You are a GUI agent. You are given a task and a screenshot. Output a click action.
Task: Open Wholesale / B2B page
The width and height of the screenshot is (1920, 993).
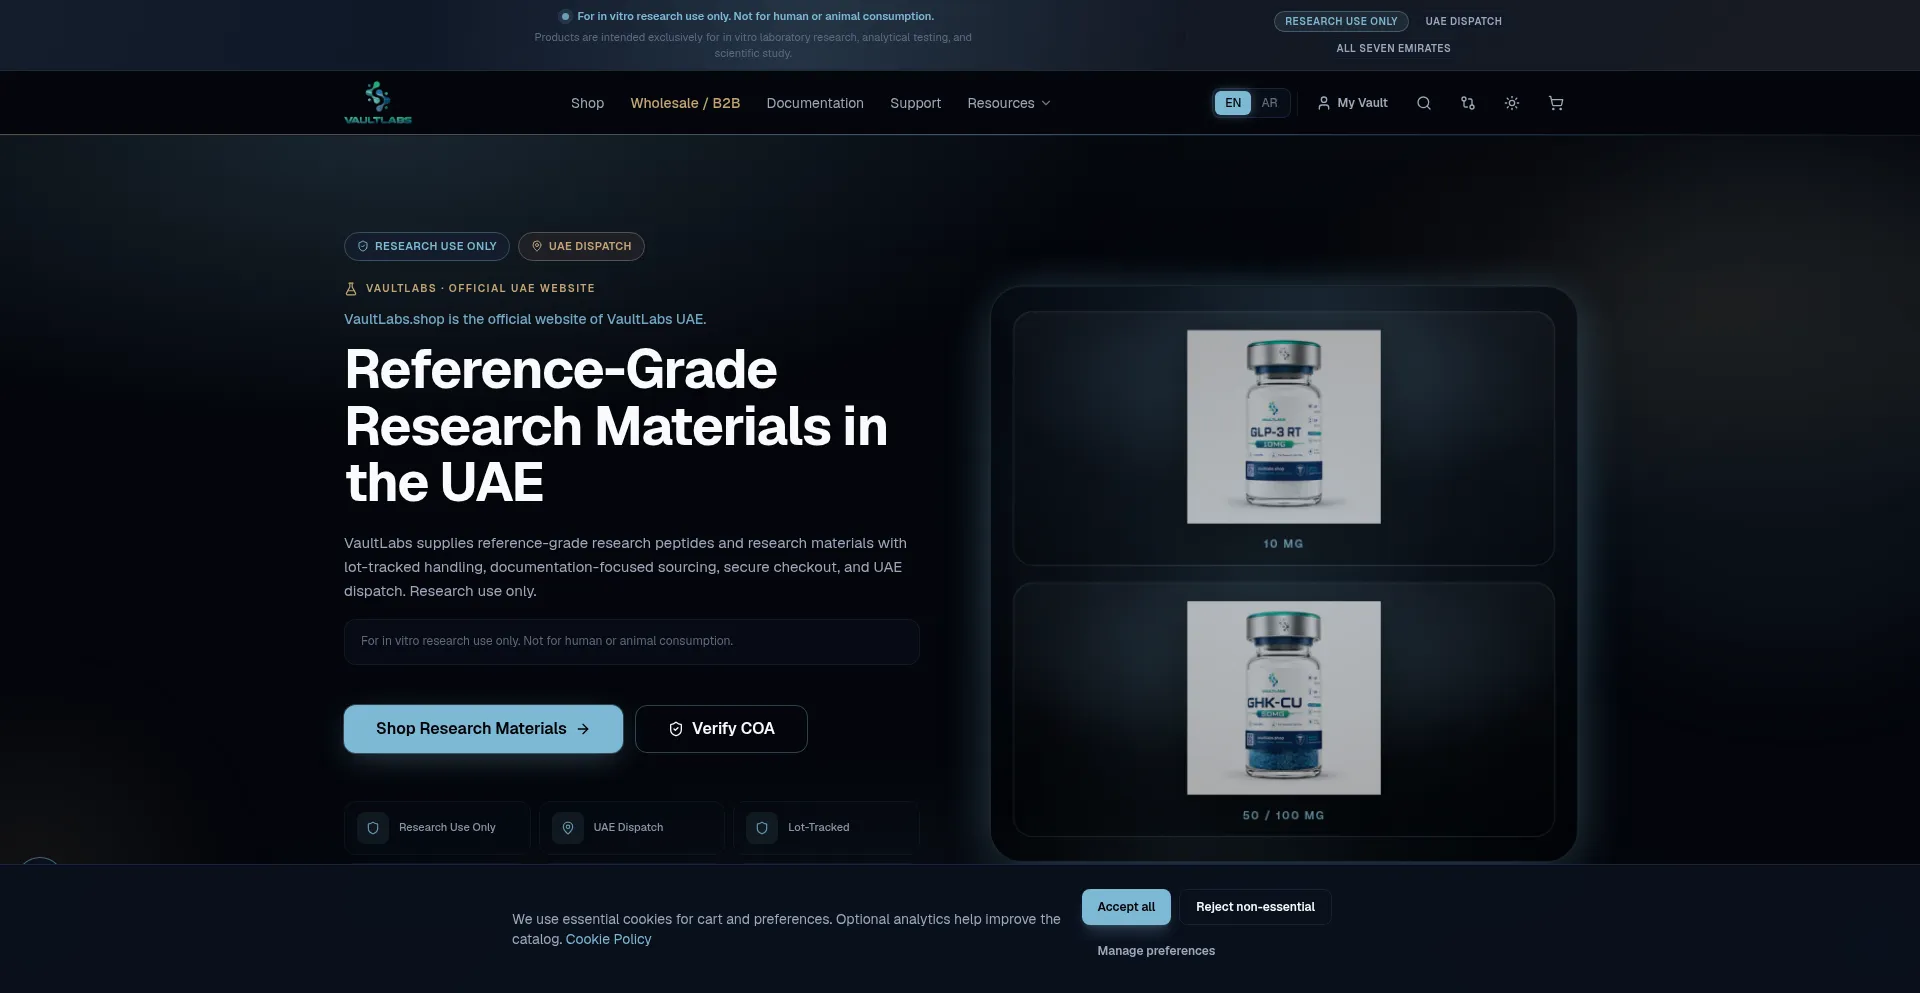click(x=685, y=103)
